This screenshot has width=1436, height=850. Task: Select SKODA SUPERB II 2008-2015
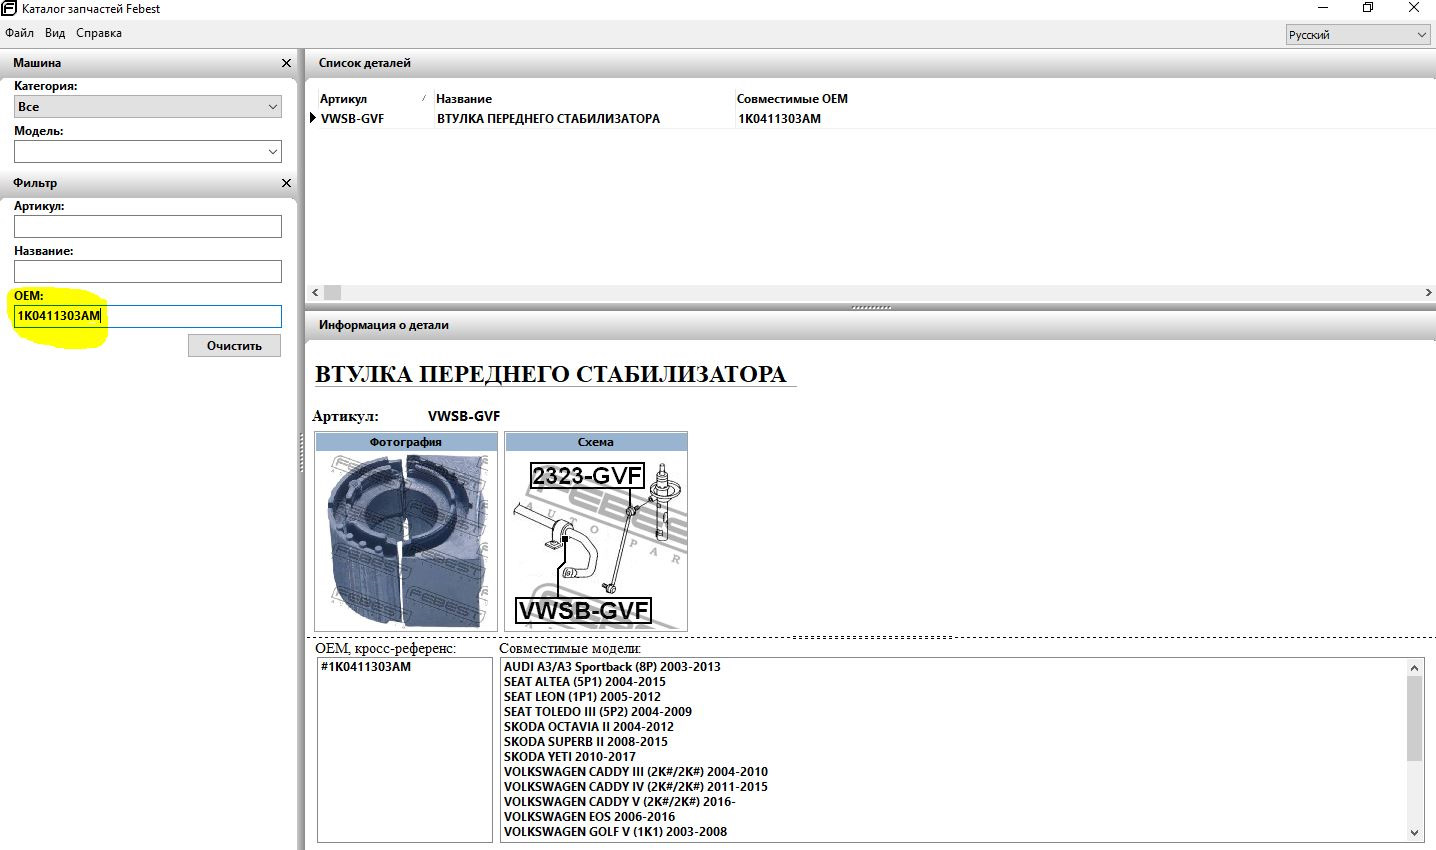click(x=586, y=742)
